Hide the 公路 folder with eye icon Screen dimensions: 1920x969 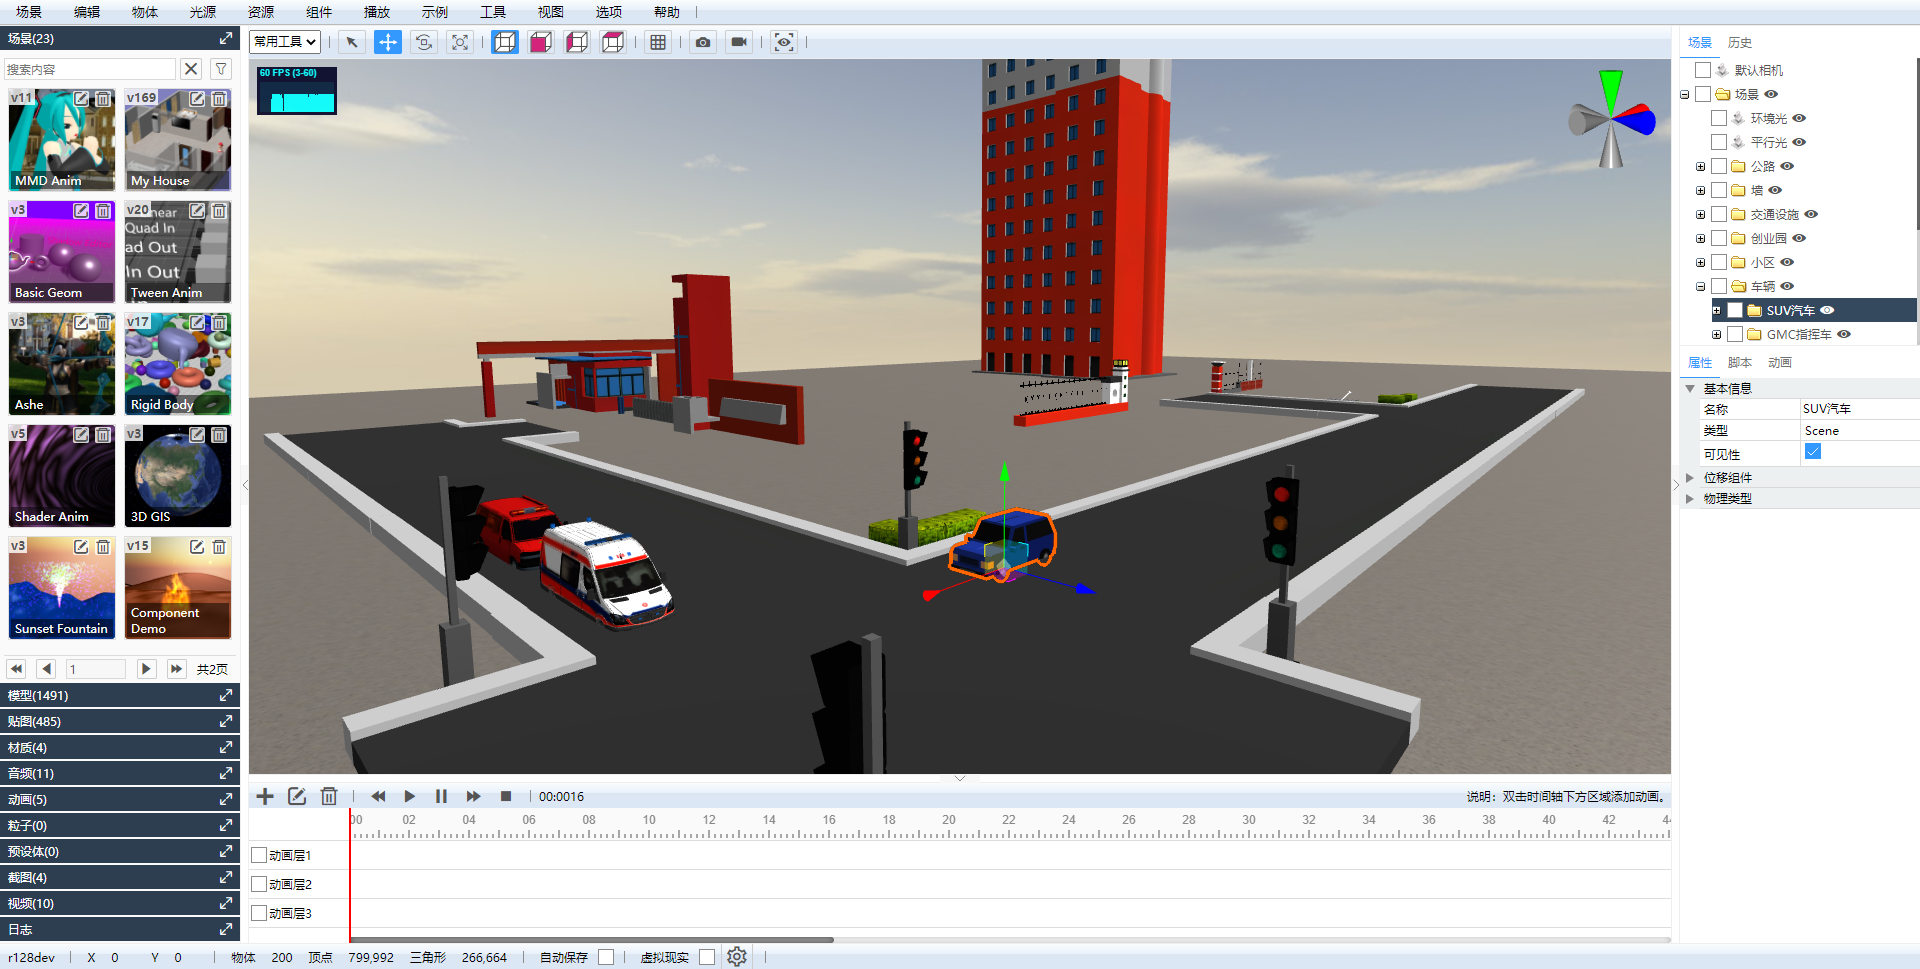[x=1787, y=166]
